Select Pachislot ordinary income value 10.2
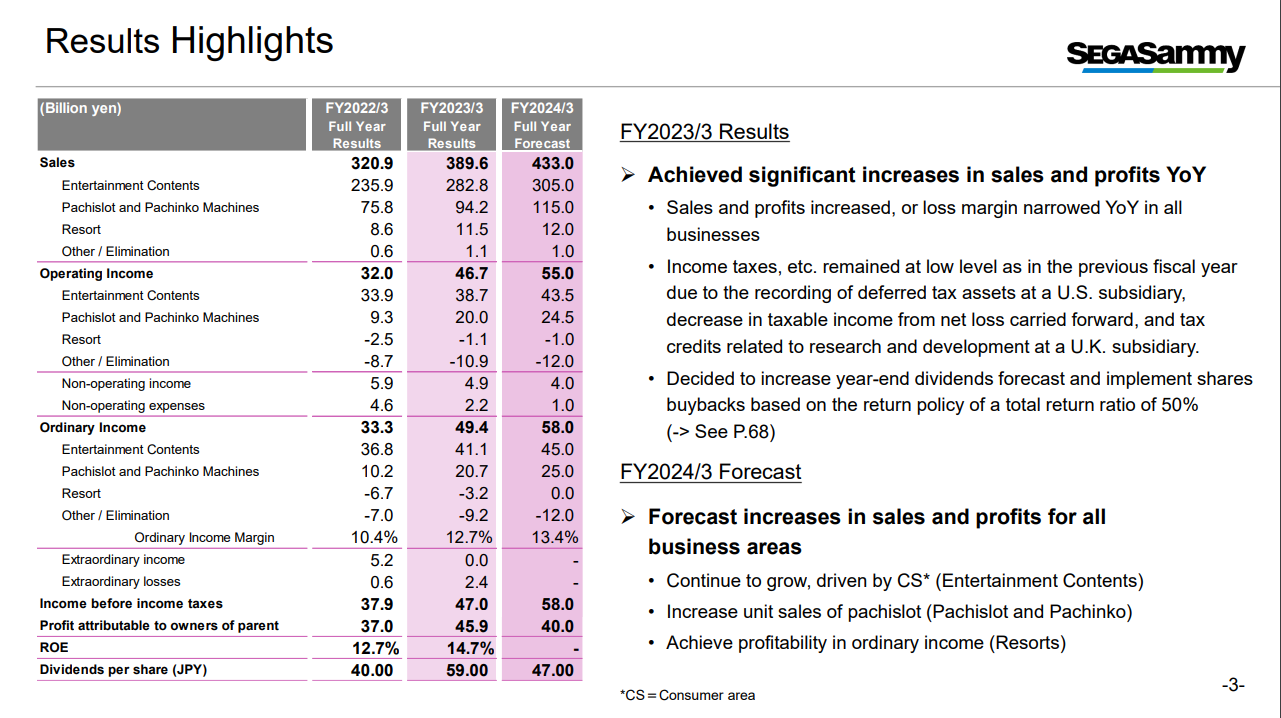The height and width of the screenshot is (718, 1281). click(x=377, y=471)
